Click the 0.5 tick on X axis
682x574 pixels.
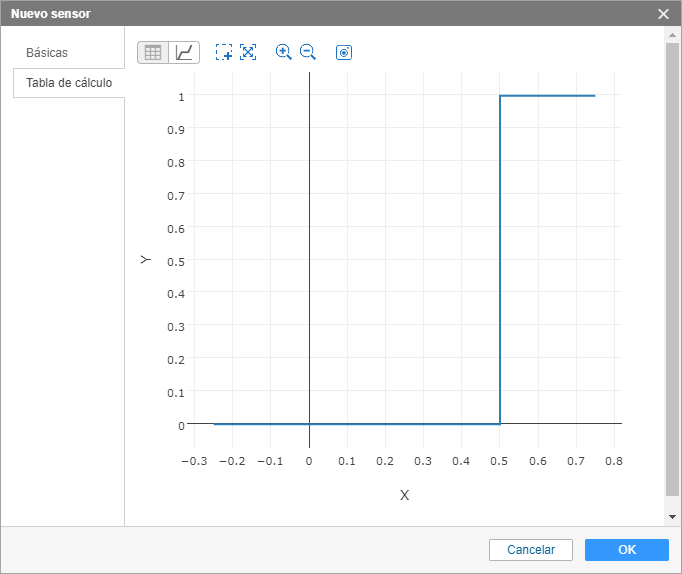(499, 461)
